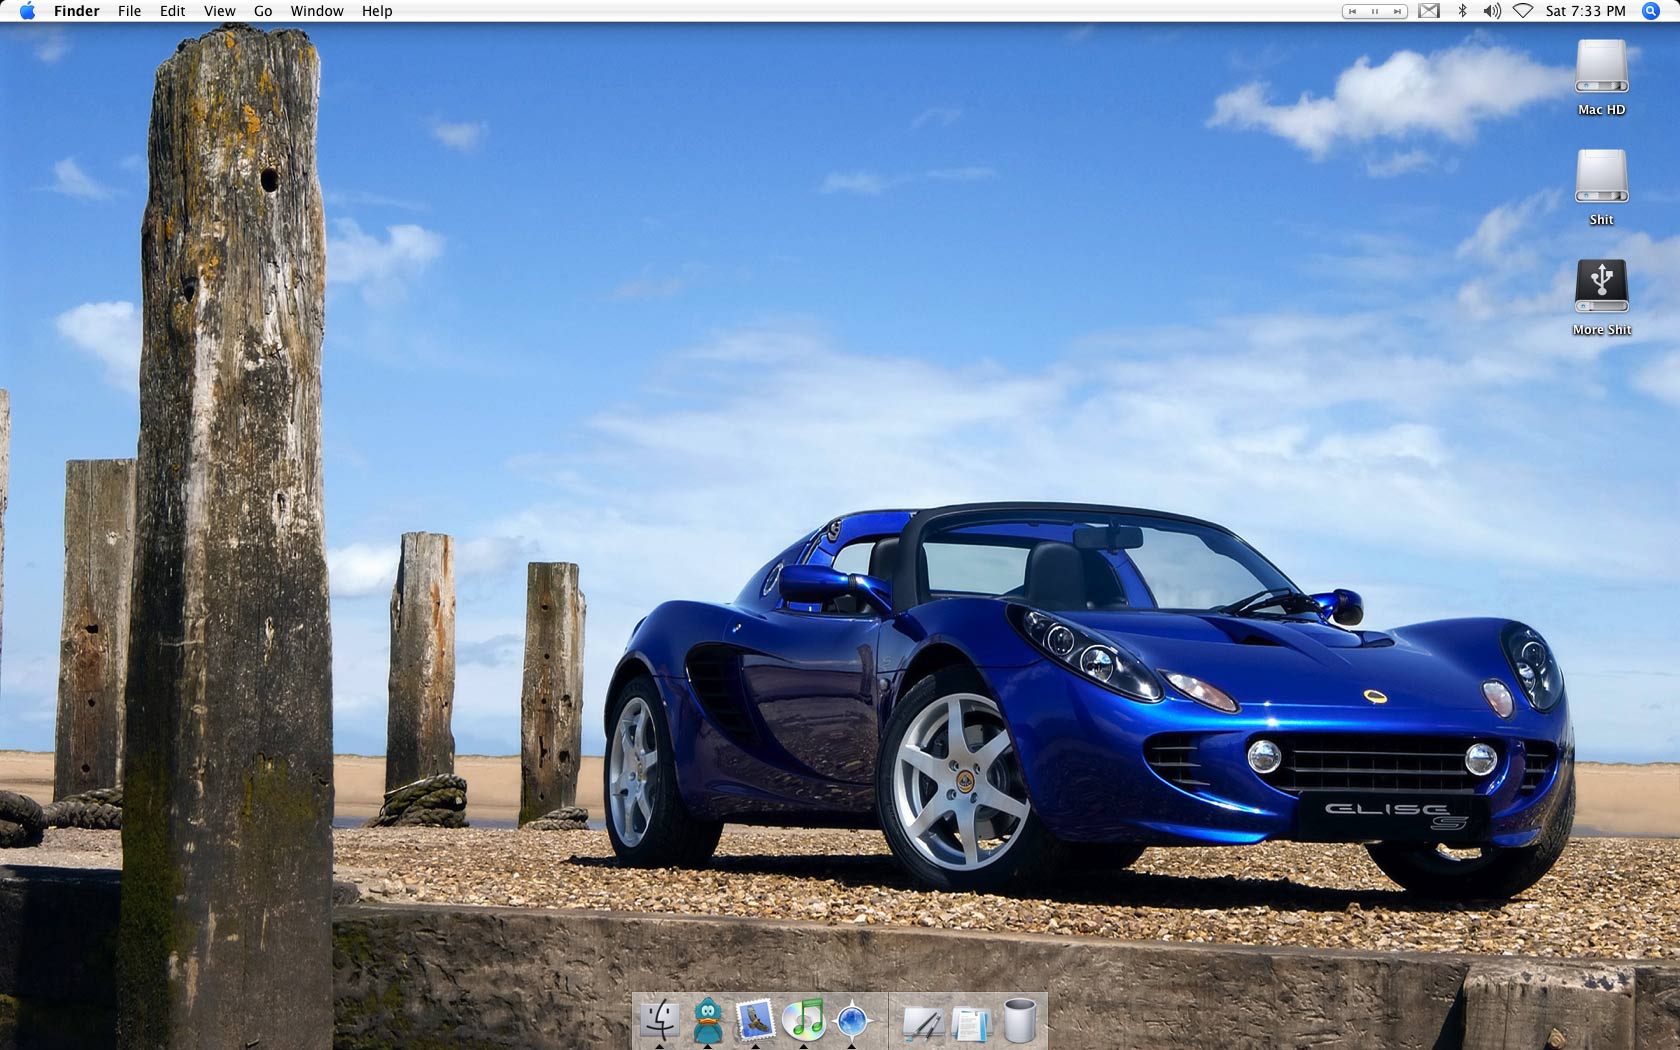
Task: Open the volume control in menu bar
Action: coord(1492,11)
